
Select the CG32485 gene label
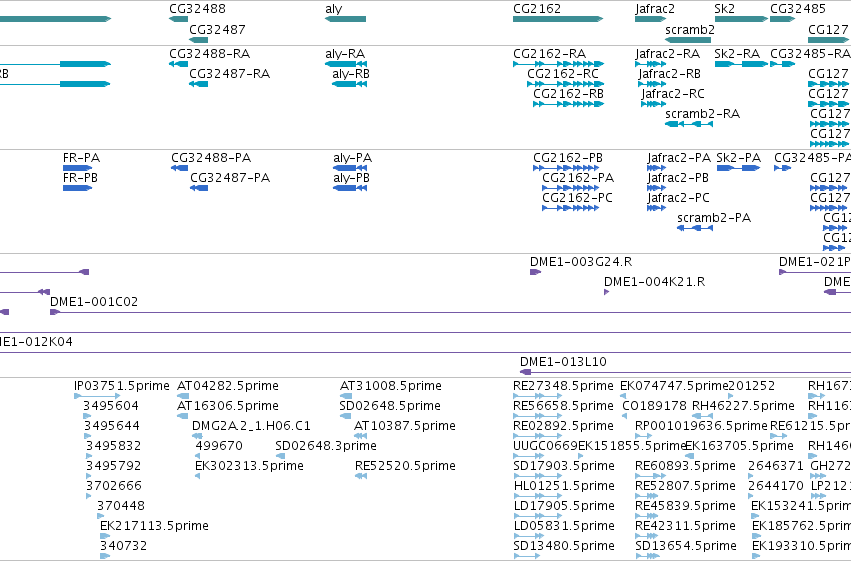pos(798,9)
